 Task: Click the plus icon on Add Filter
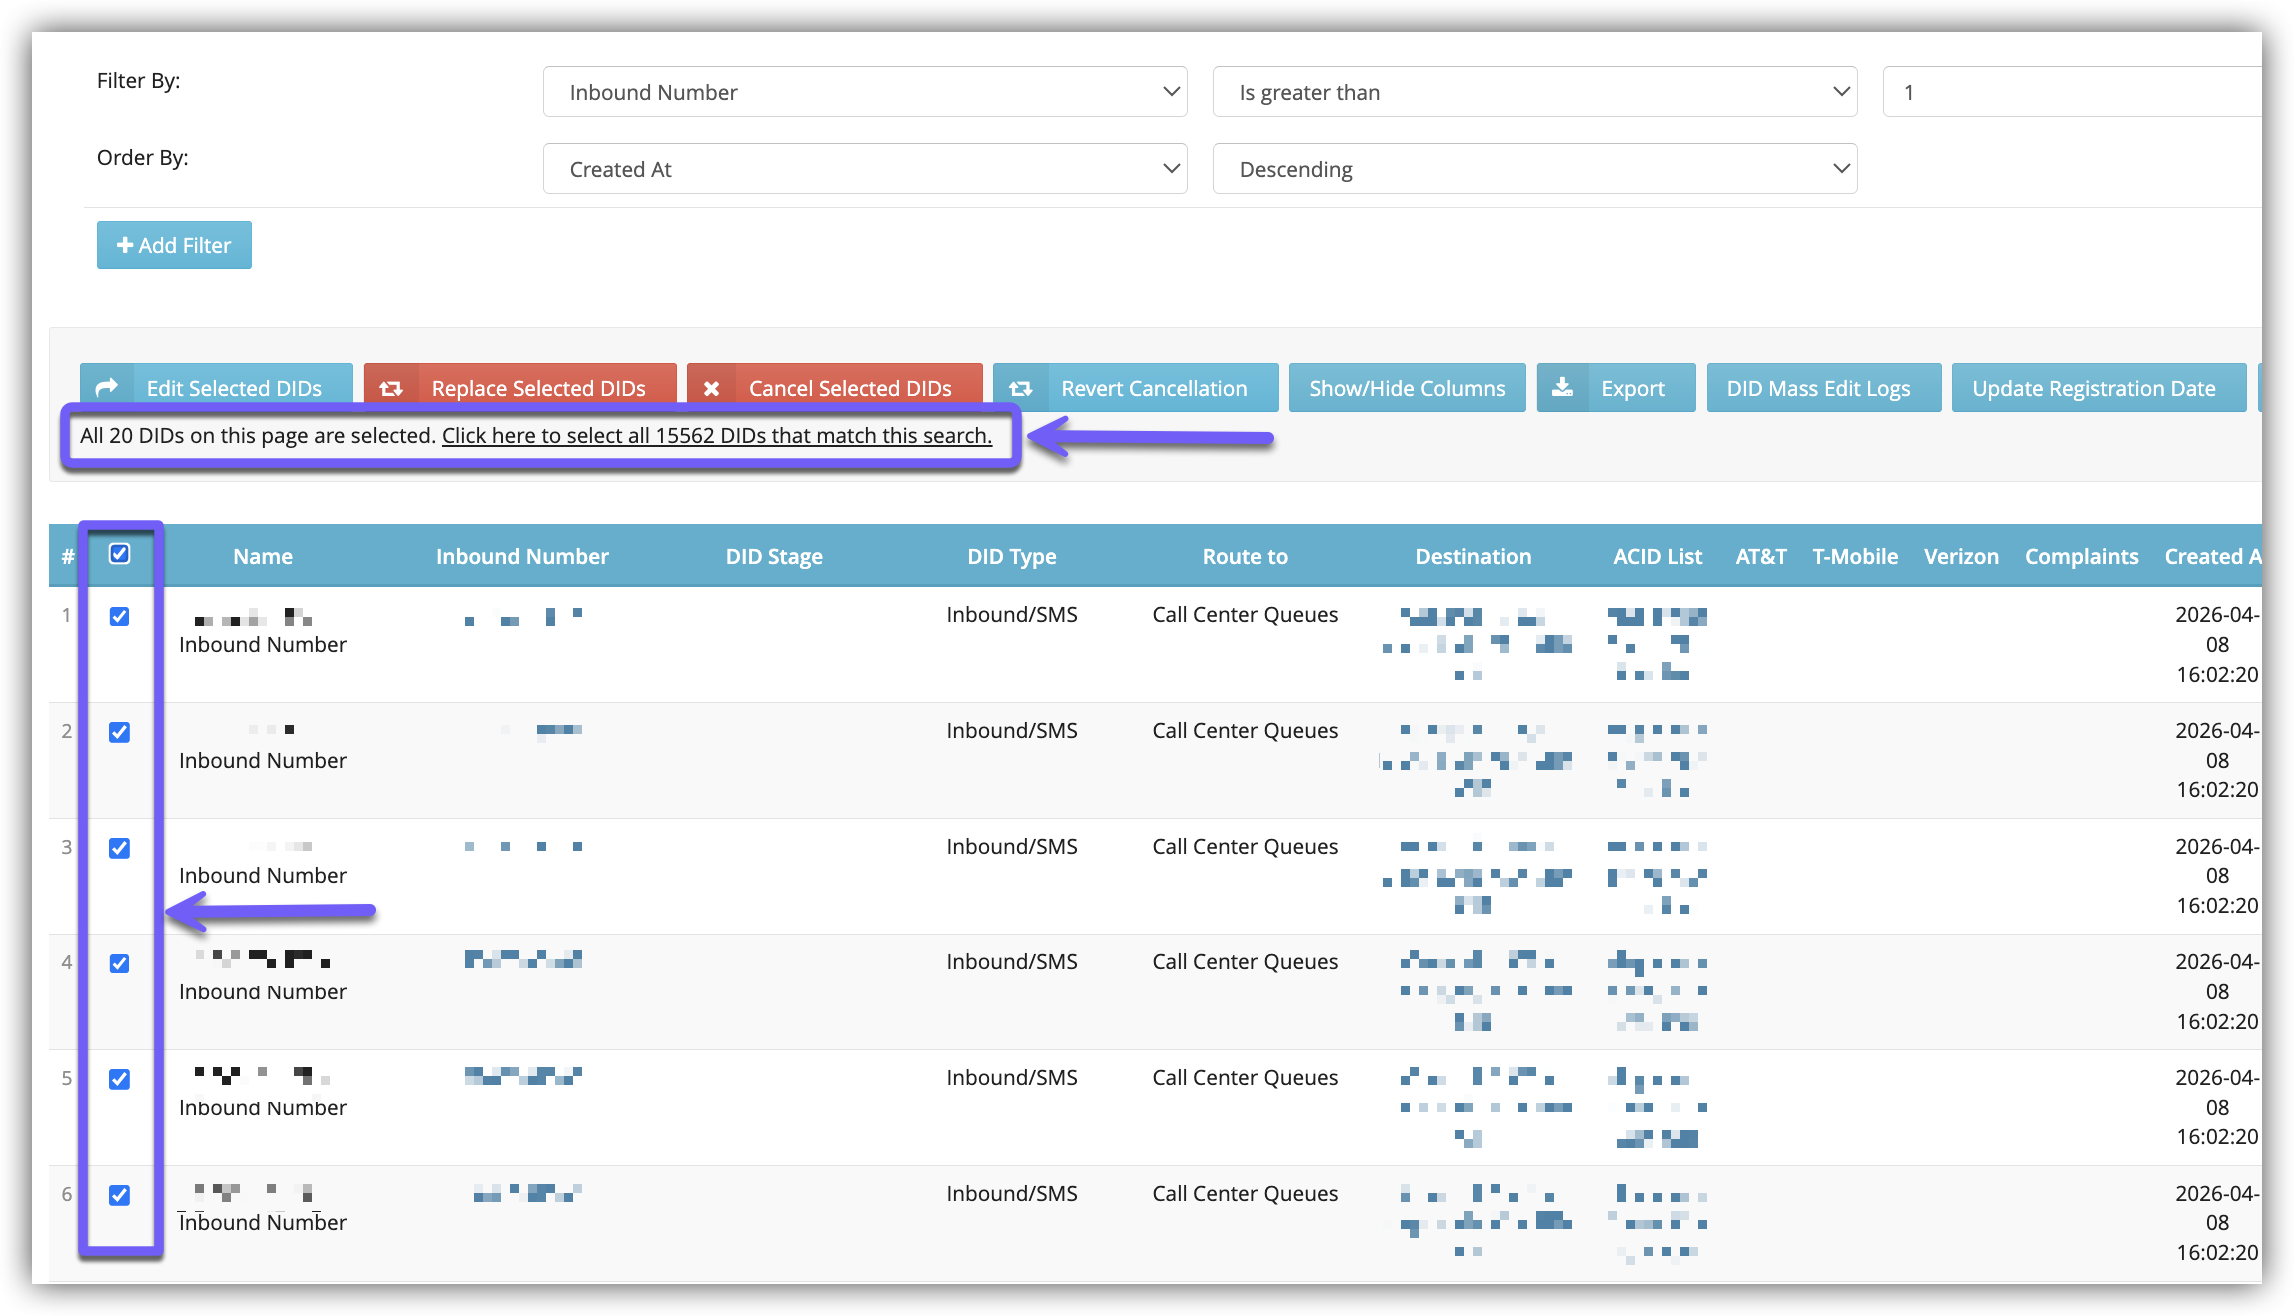(125, 245)
